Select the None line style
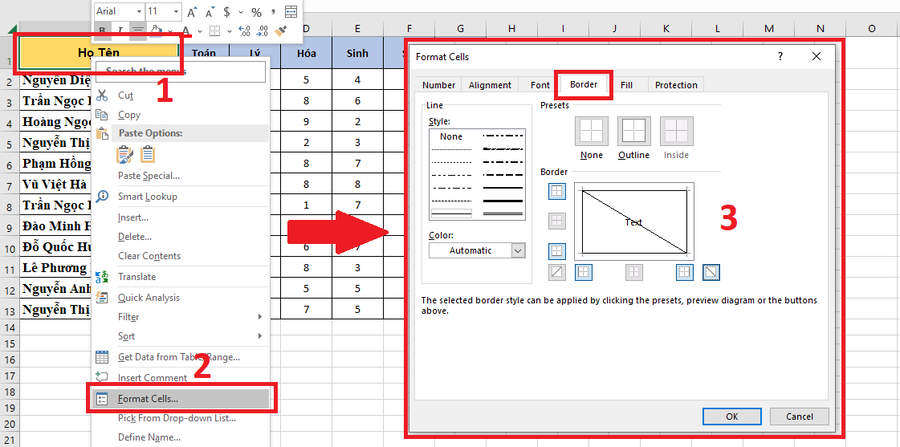 tap(451, 137)
